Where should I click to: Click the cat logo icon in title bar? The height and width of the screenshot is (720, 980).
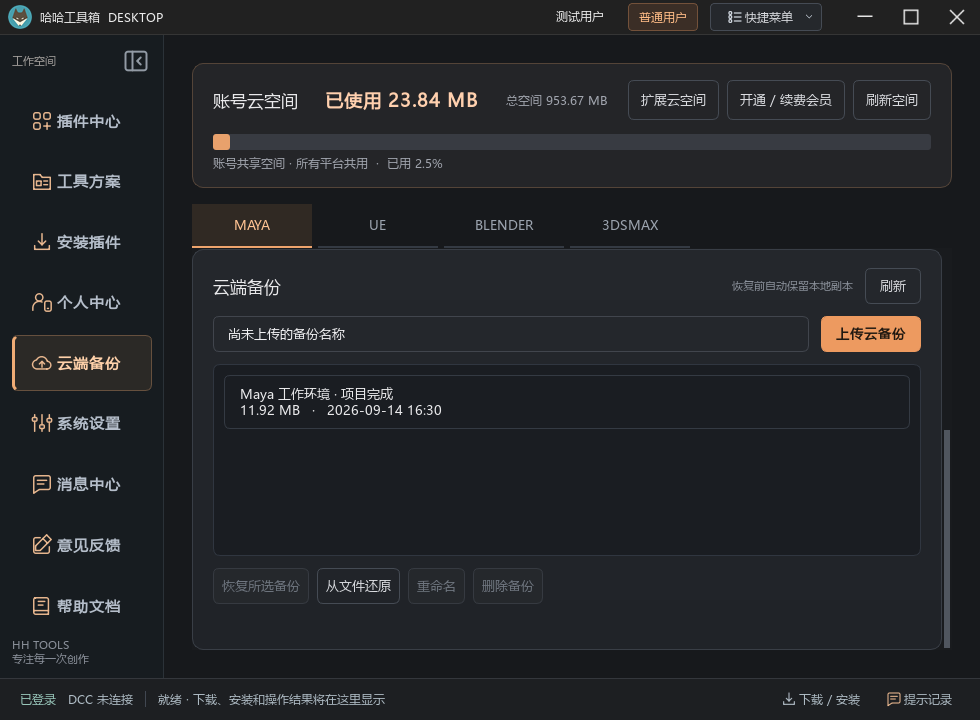tap(20, 17)
